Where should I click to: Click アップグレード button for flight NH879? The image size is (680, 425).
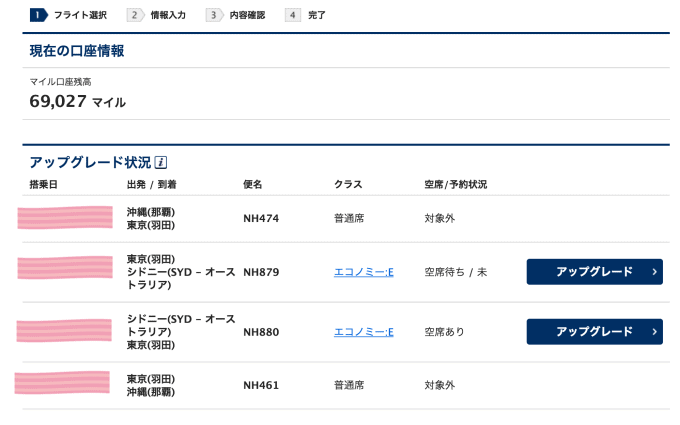(x=595, y=272)
